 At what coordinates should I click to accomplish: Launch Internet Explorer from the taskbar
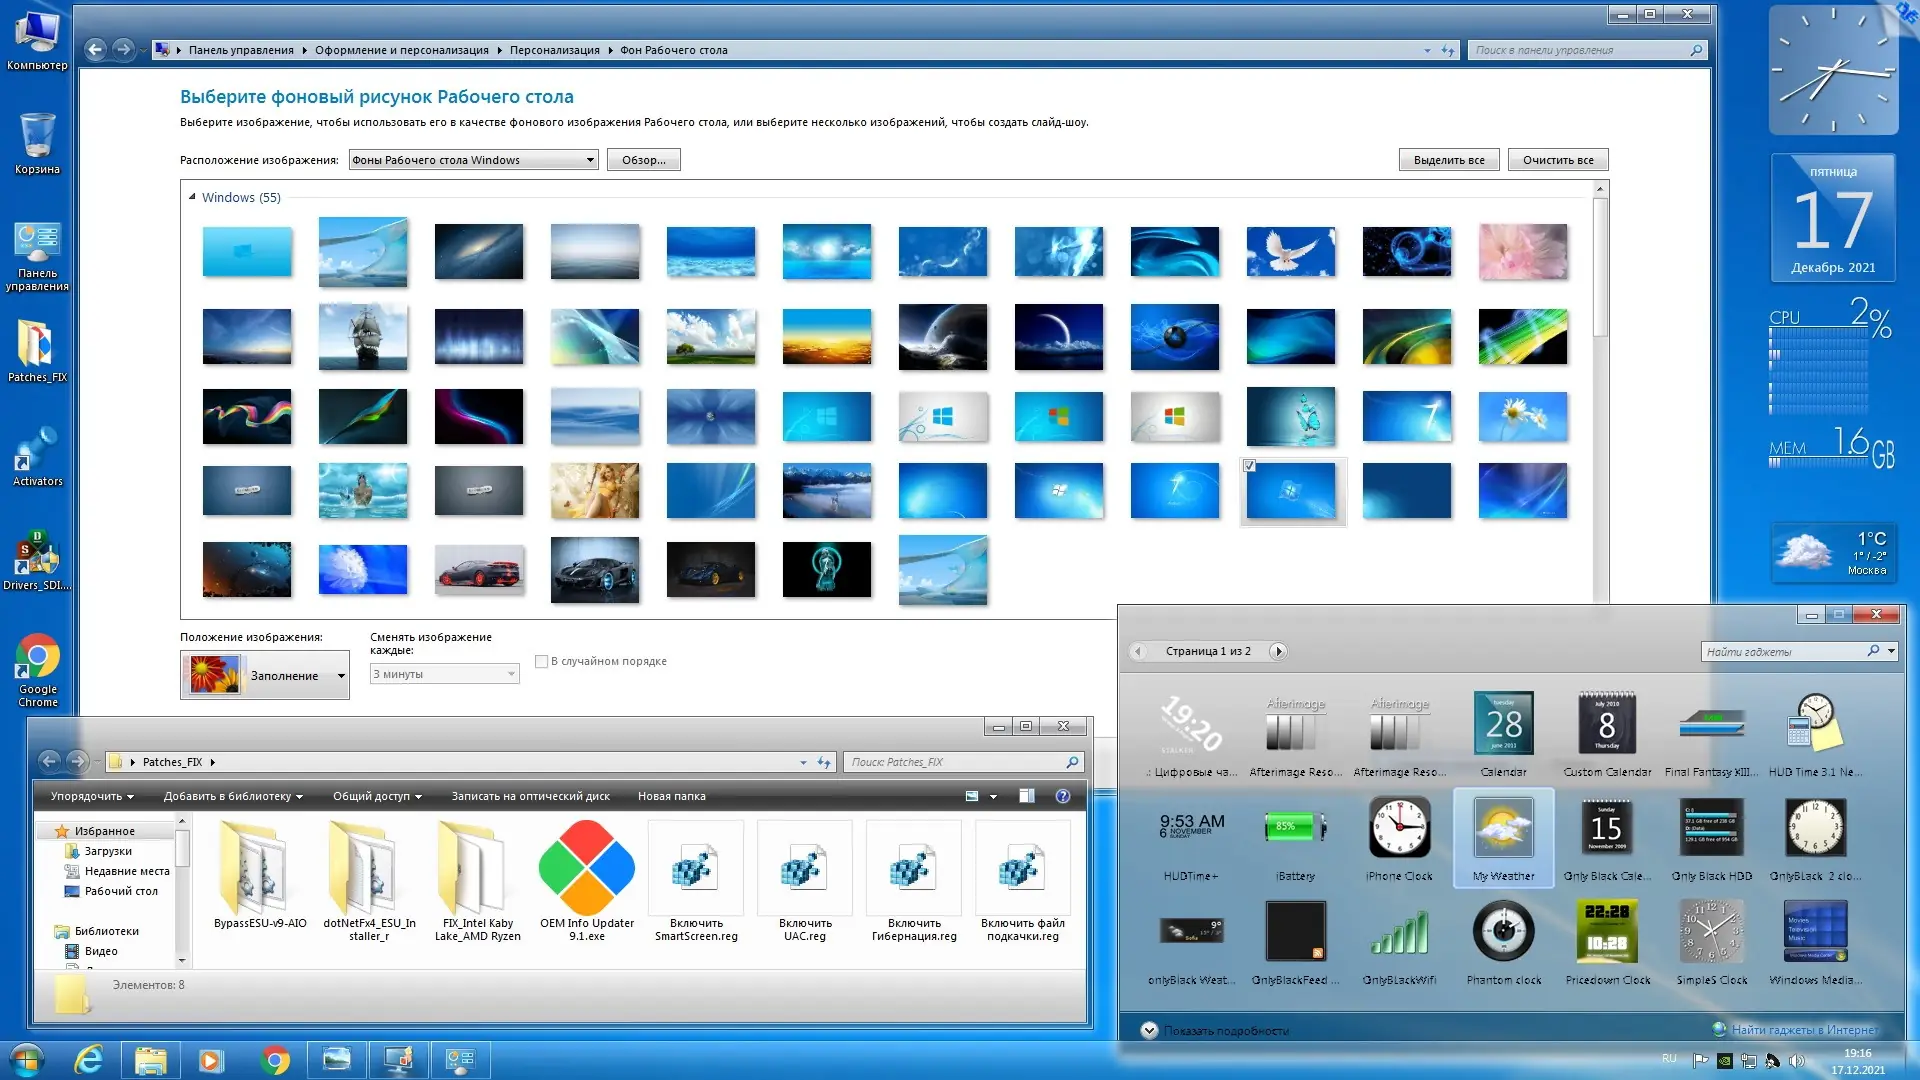click(x=88, y=1059)
